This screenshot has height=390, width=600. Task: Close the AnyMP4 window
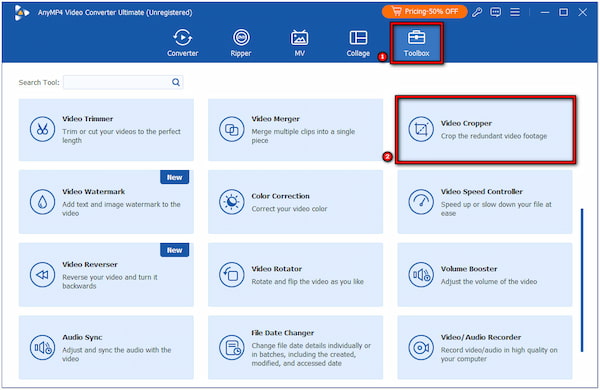point(582,12)
